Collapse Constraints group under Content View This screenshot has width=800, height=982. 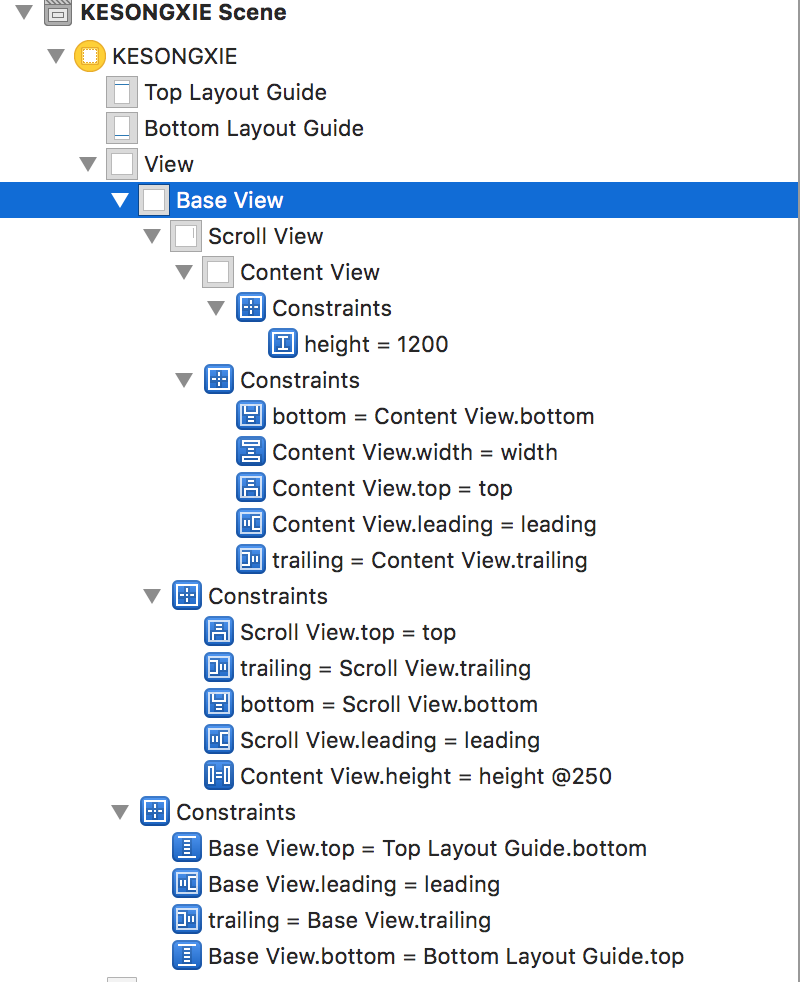click(x=216, y=308)
